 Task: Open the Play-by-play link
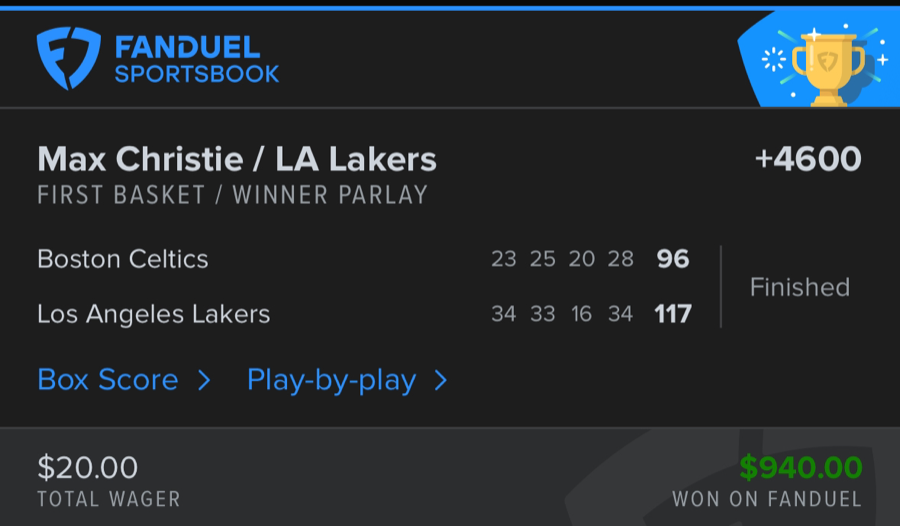[331, 380]
